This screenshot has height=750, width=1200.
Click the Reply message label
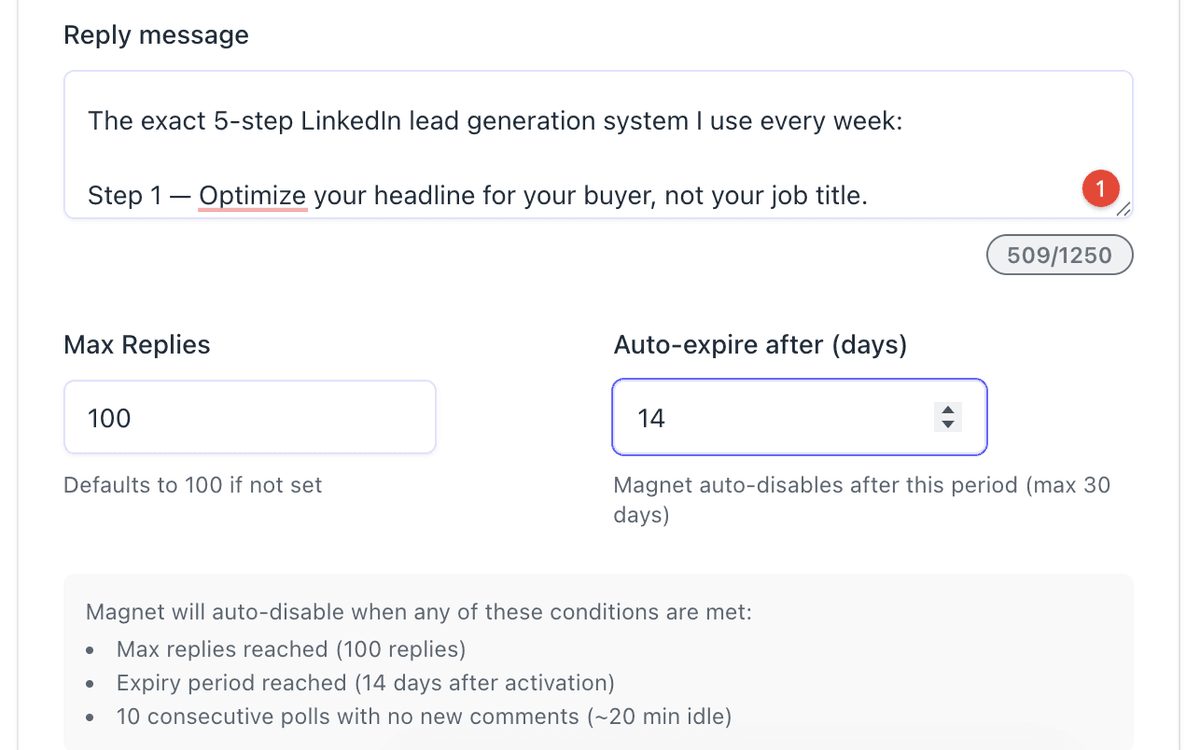coord(156,35)
